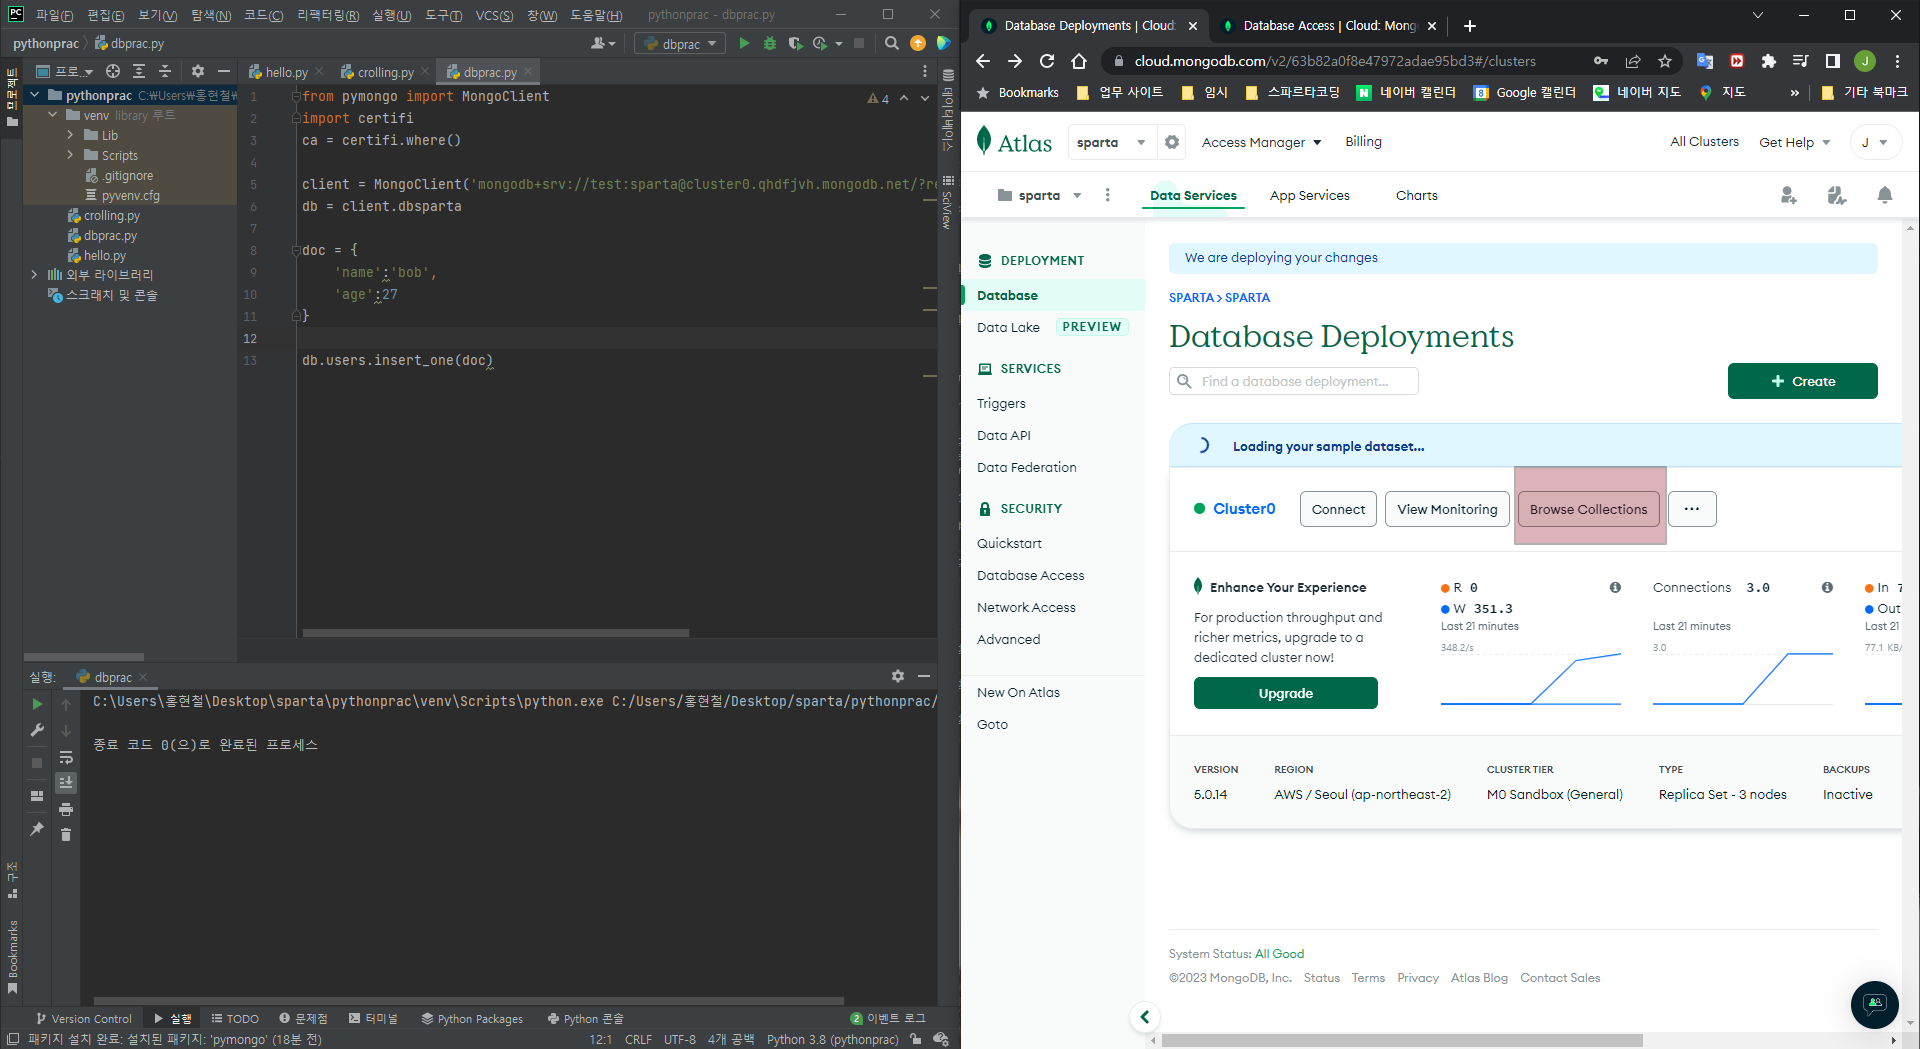Invite a user to the Atlas project

pyautogui.click(x=1789, y=195)
